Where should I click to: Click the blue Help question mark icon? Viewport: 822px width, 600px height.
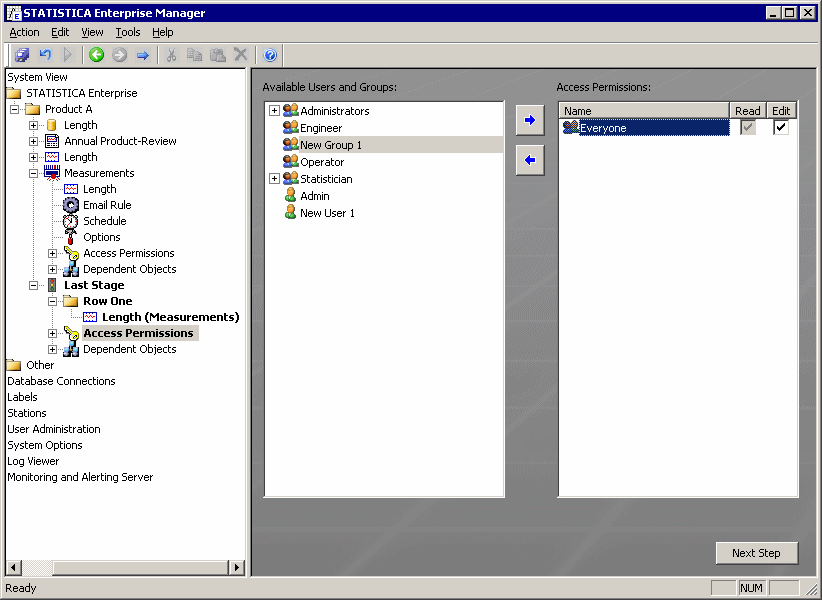pyautogui.click(x=270, y=55)
